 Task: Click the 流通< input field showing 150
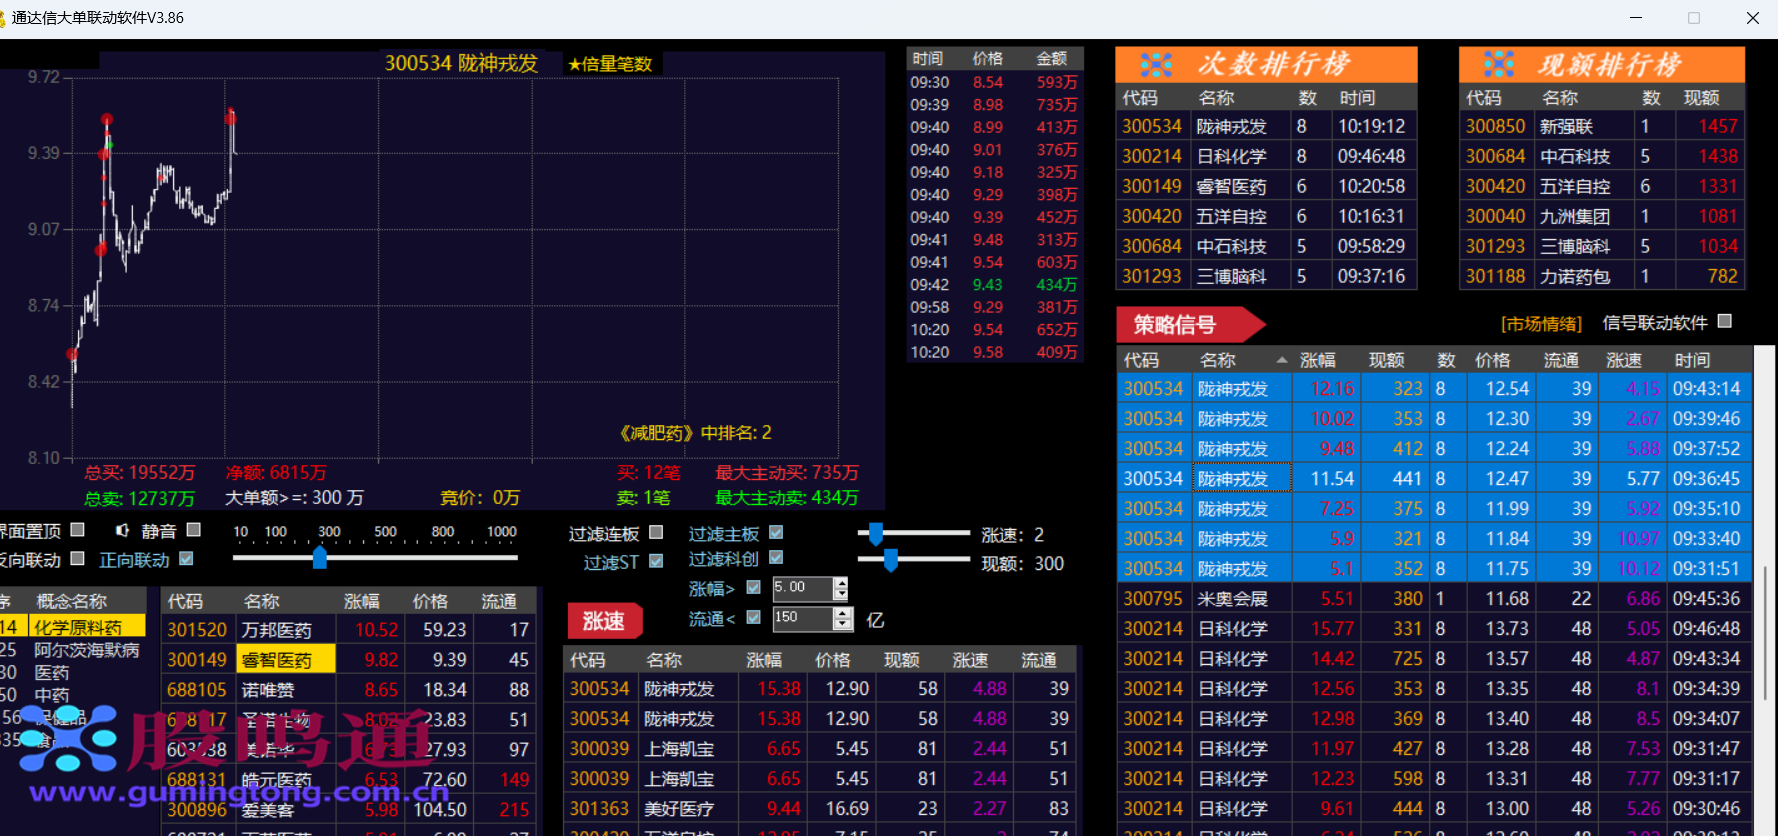click(x=803, y=618)
